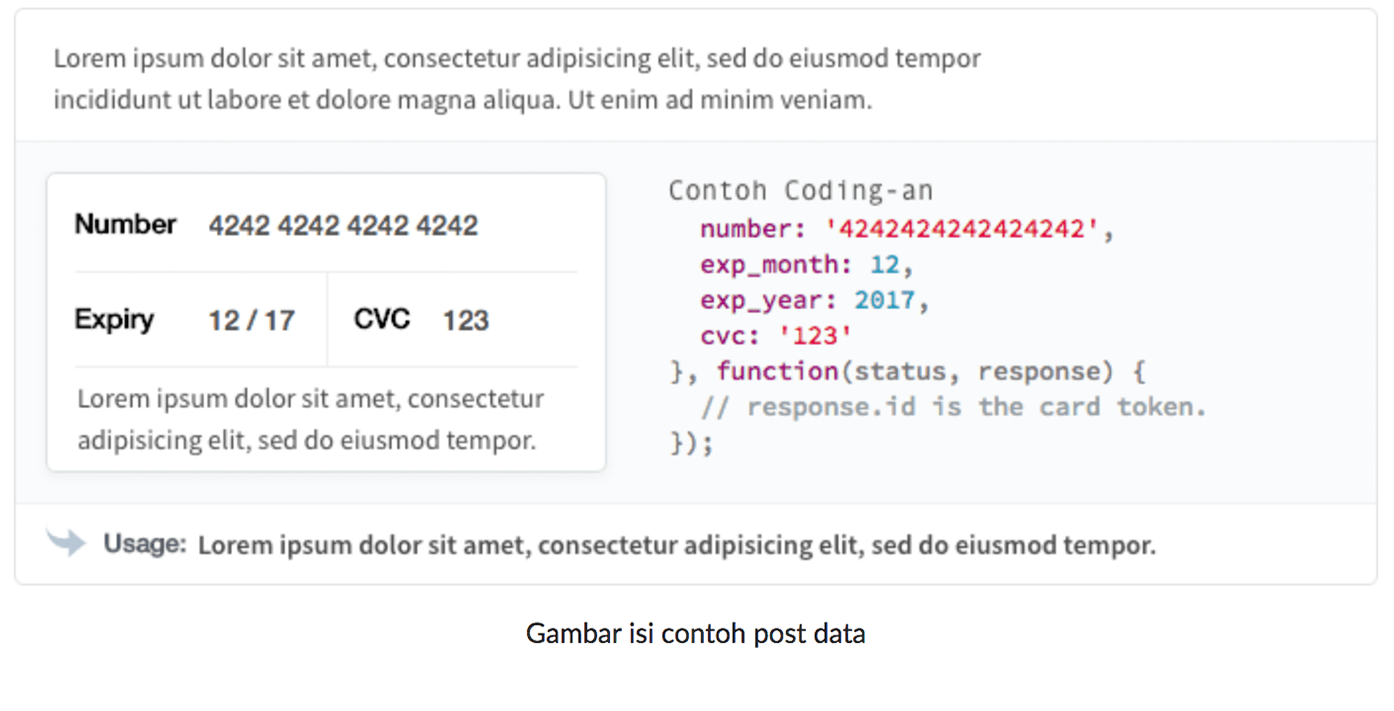Click the top Lorem ipsum intro paragraph
This screenshot has width=1394, height=711.
tap(517, 79)
